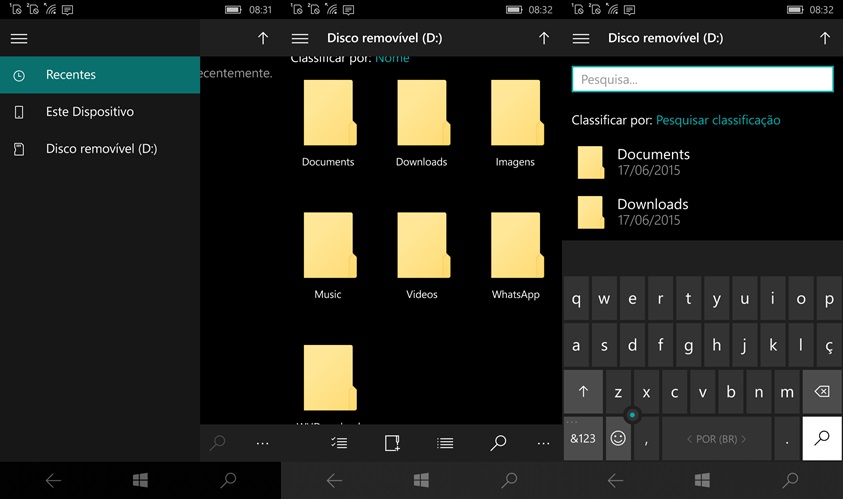Open Downloads folder in grid view
The height and width of the screenshot is (499, 843).
pos(422,123)
